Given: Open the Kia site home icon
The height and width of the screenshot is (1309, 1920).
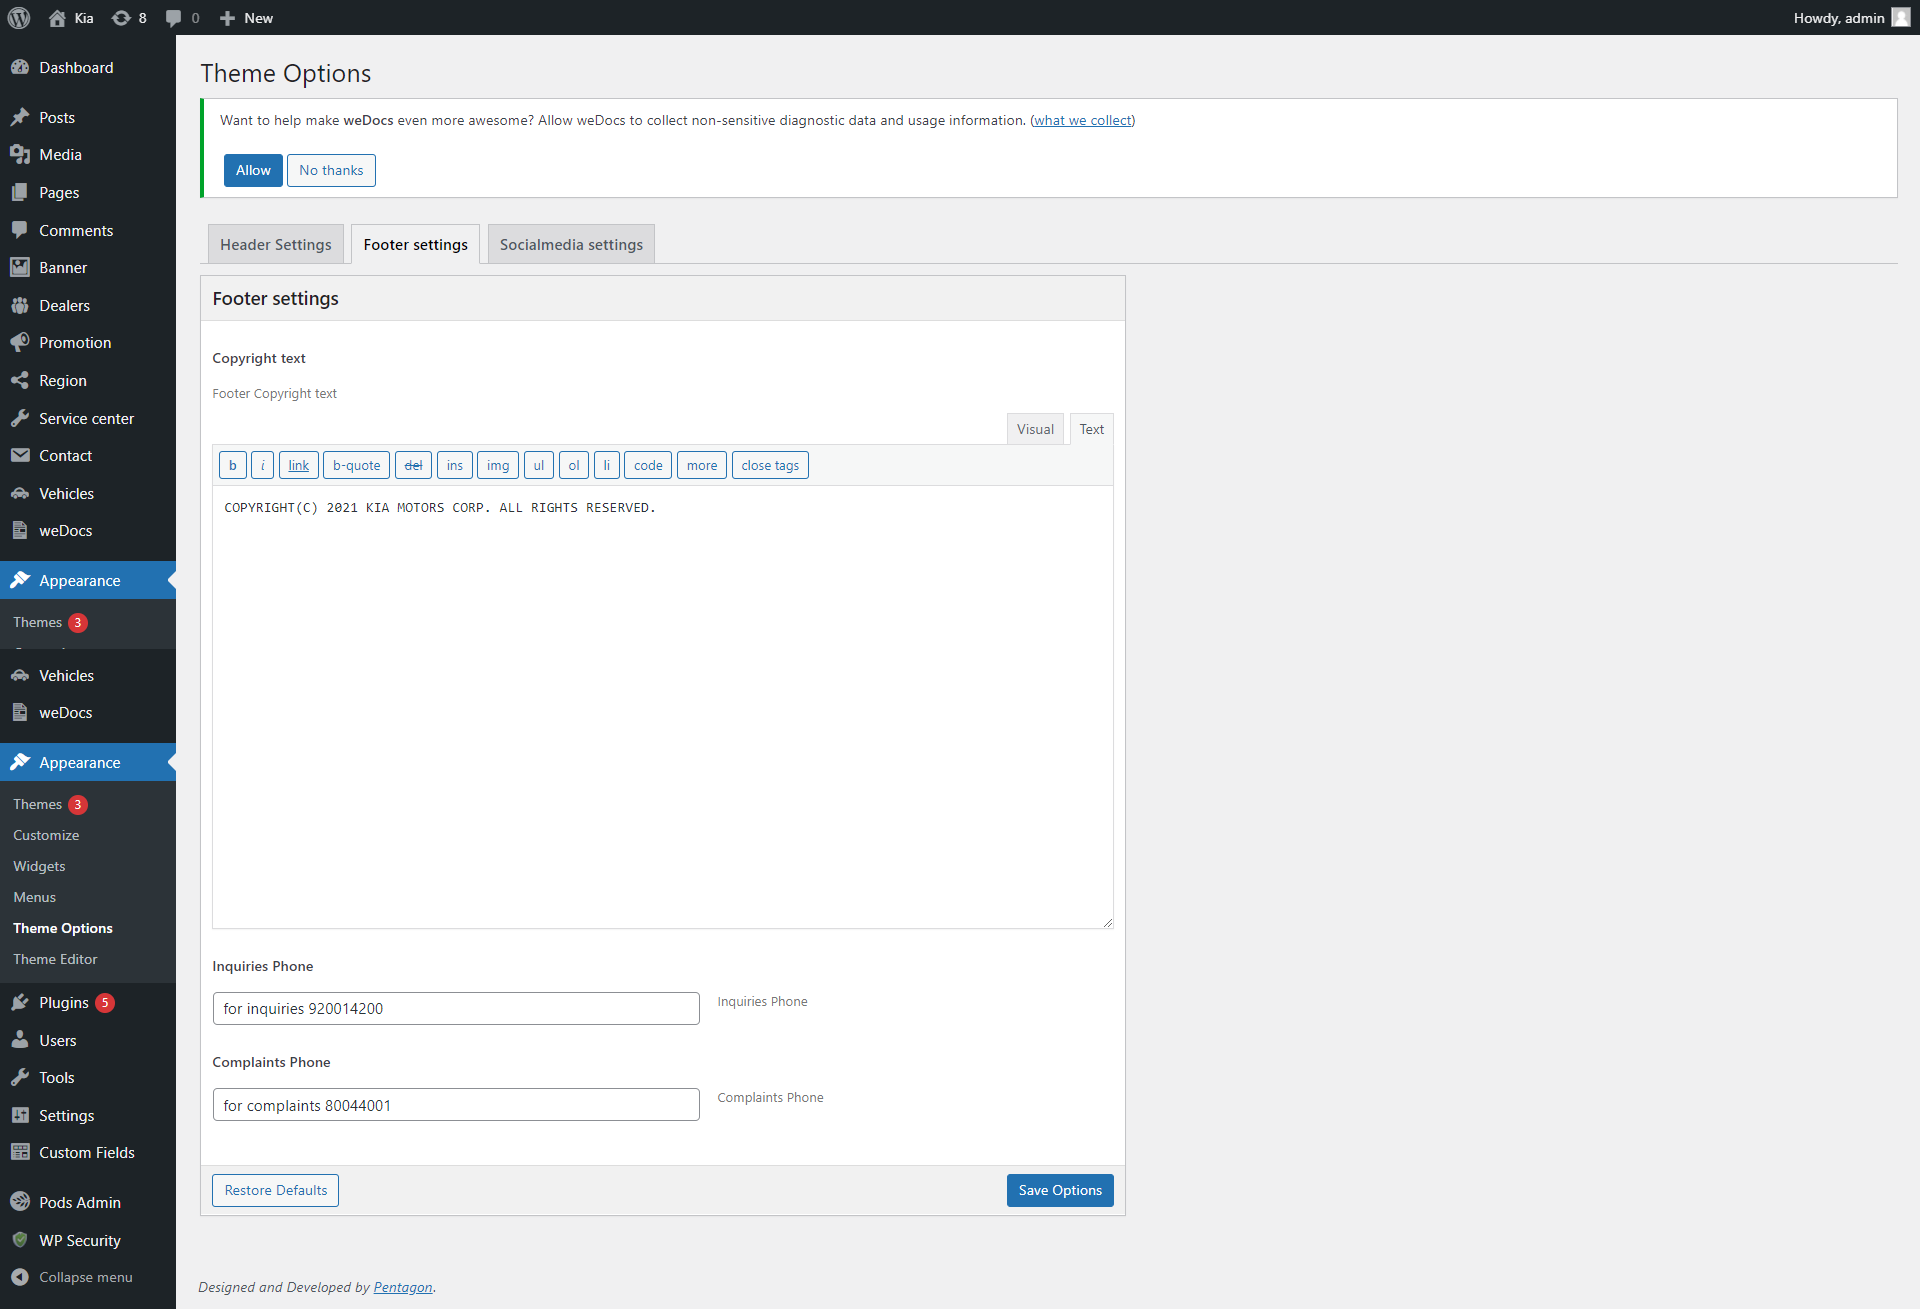Looking at the screenshot, I should pos(57,18).
